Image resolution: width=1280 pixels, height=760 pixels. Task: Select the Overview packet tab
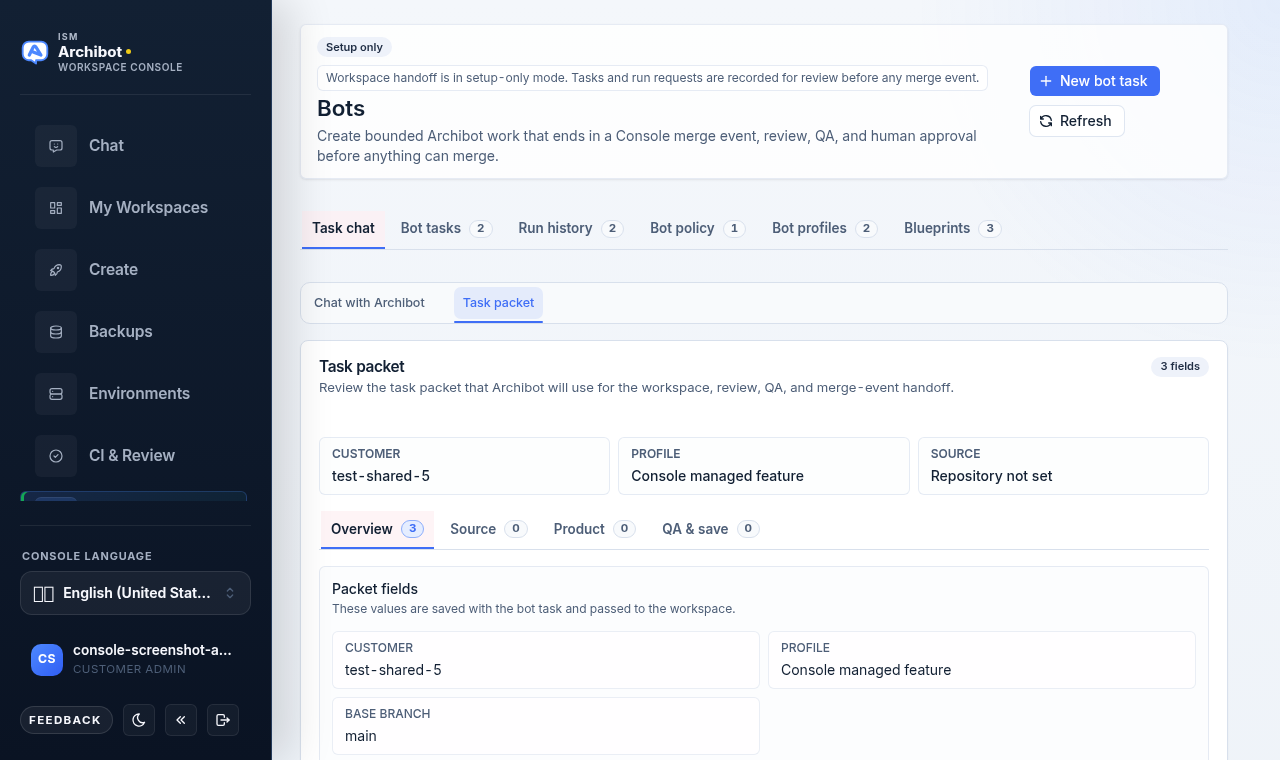[377, 529]
